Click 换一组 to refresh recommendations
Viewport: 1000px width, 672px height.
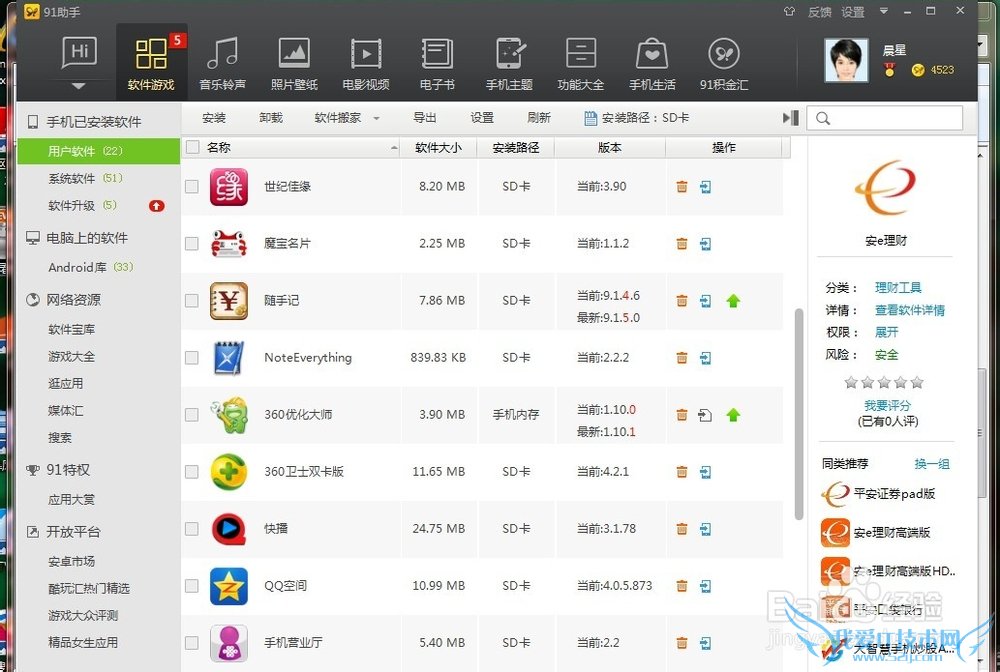point(932,464)
